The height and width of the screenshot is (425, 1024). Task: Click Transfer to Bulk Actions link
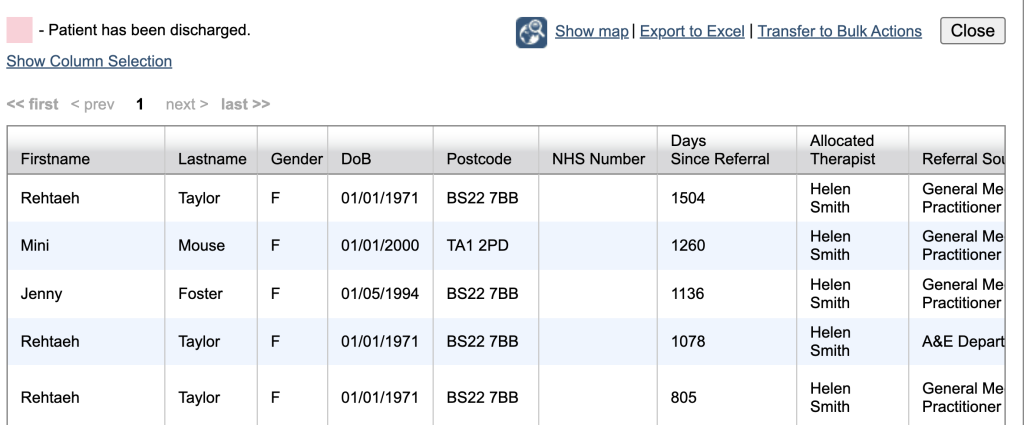coord(839,31)
